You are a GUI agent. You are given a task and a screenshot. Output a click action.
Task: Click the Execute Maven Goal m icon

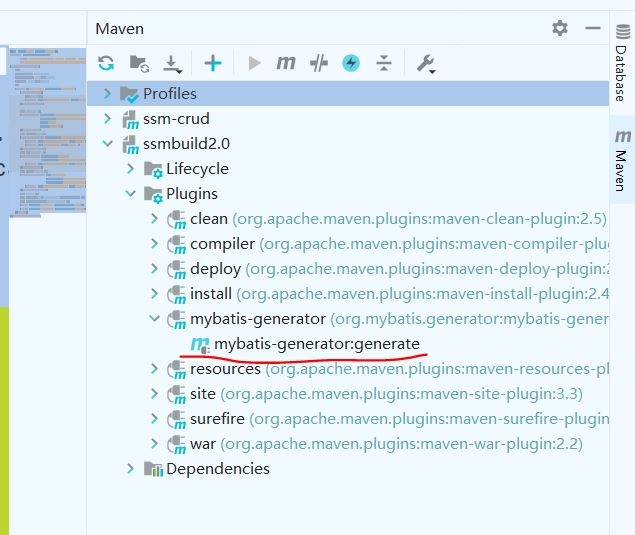[x=286, y=63]
